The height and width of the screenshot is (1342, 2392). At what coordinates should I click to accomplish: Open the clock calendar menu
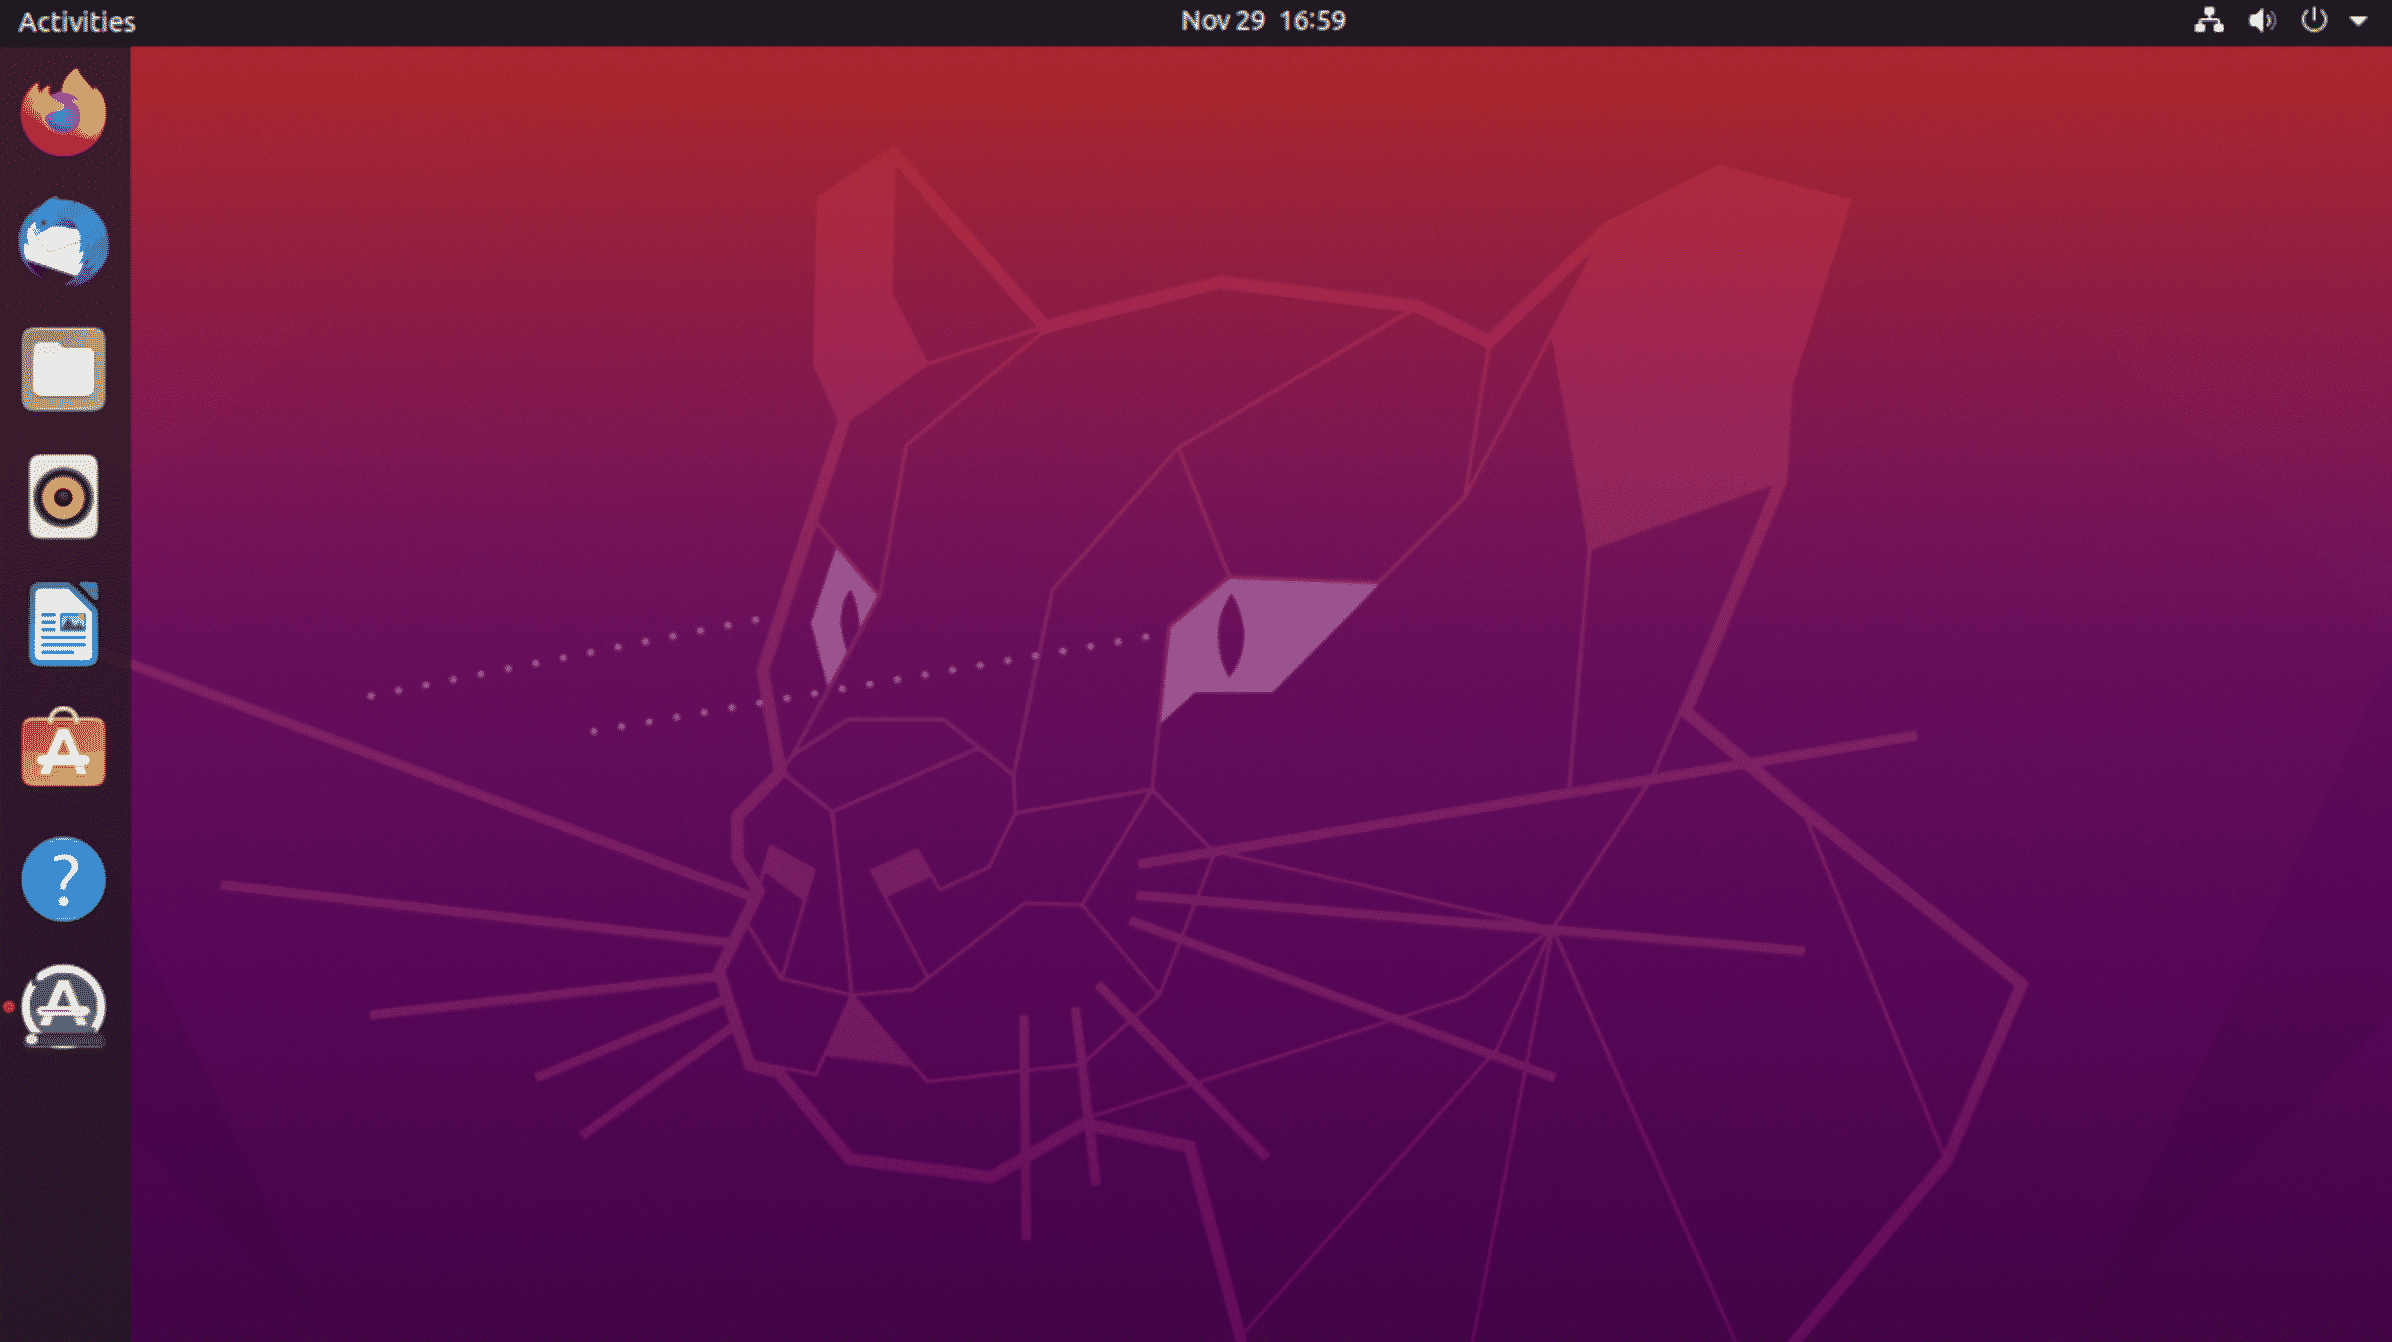1263,21
